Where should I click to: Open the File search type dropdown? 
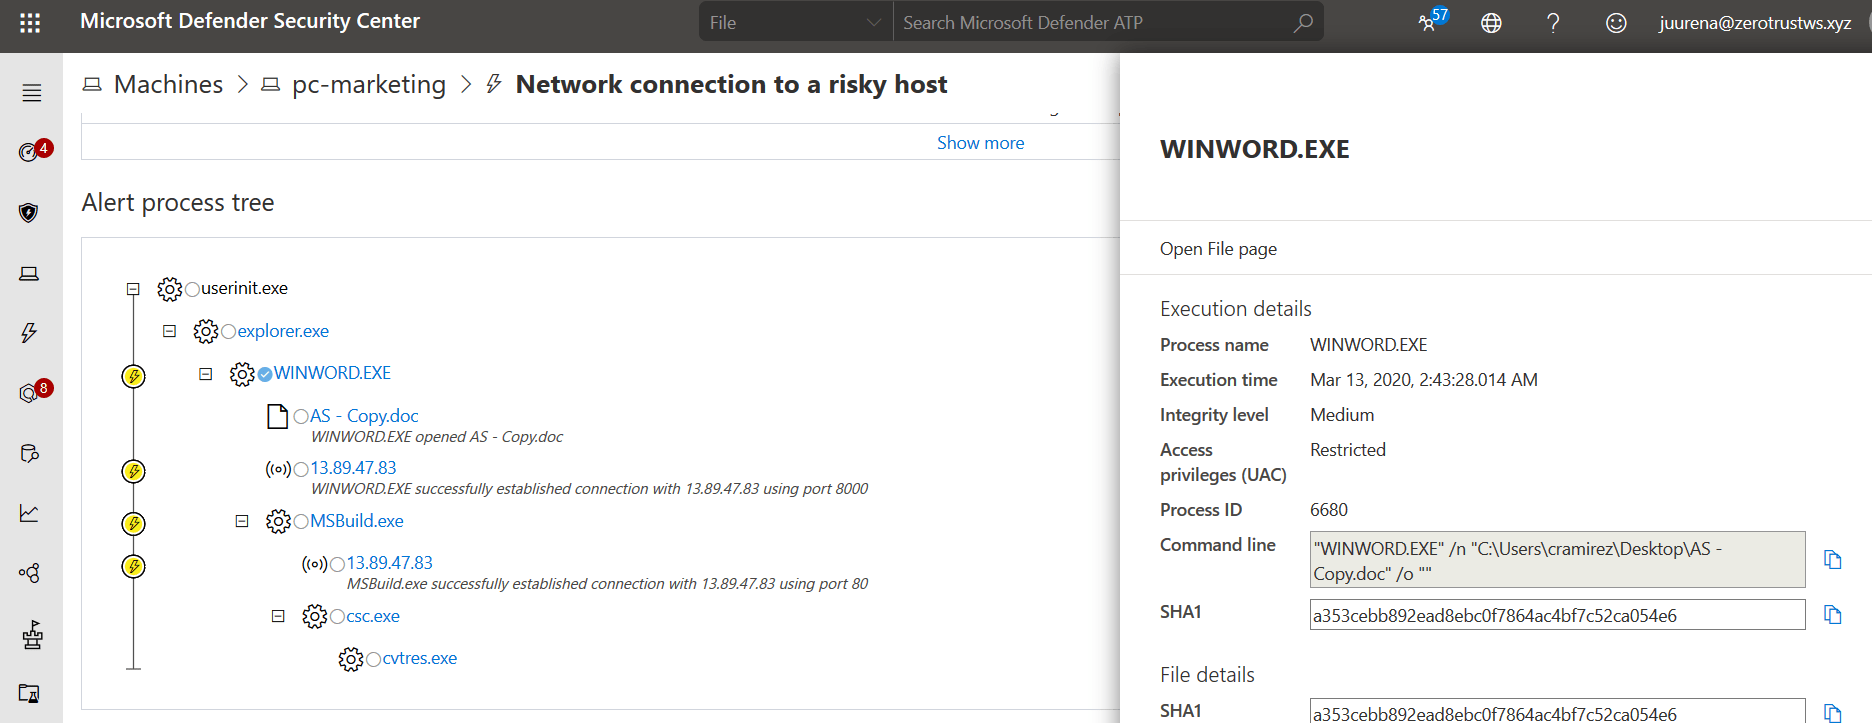[x=796, y=22]
